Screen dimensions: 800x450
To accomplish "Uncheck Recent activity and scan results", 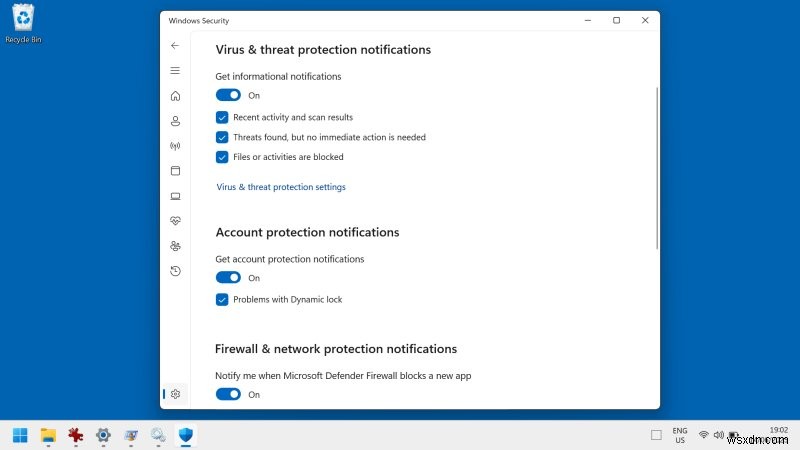I will click(x=222, y=117).
